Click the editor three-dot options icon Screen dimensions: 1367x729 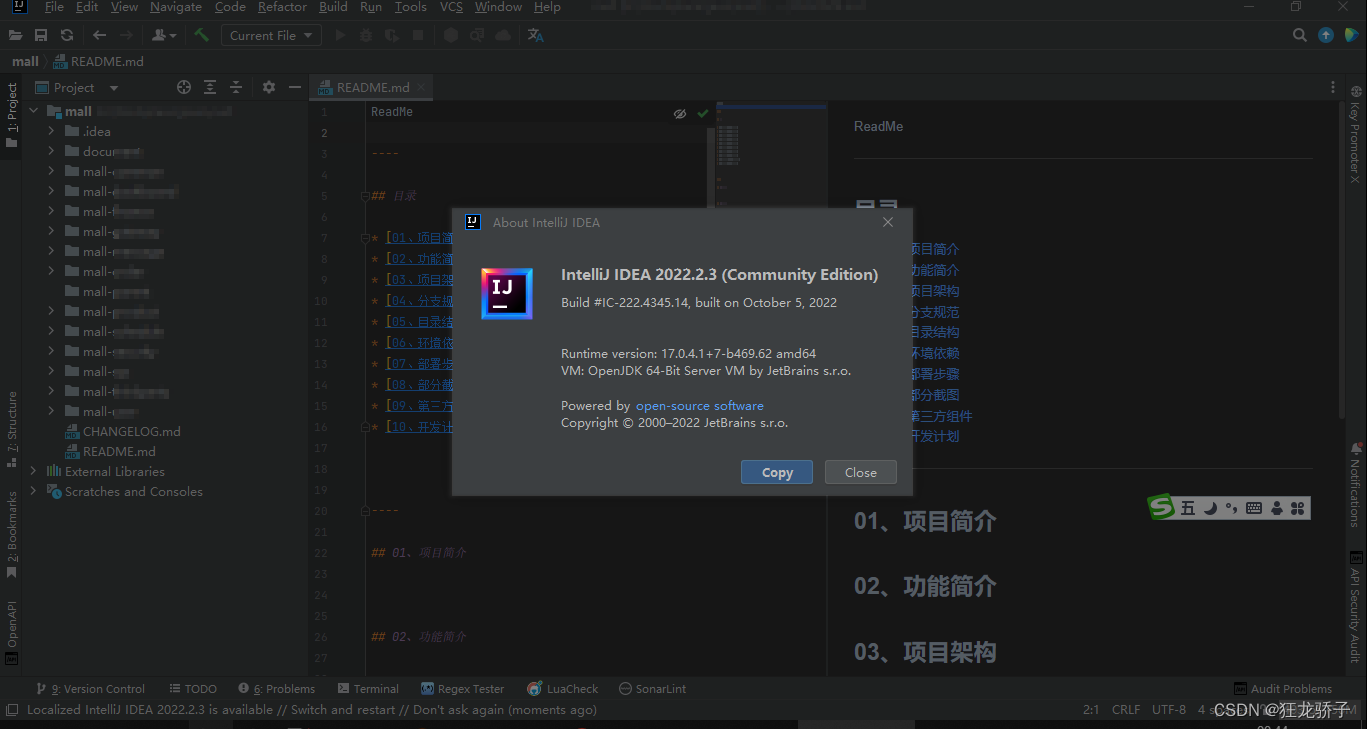[x=1332, y=87]
